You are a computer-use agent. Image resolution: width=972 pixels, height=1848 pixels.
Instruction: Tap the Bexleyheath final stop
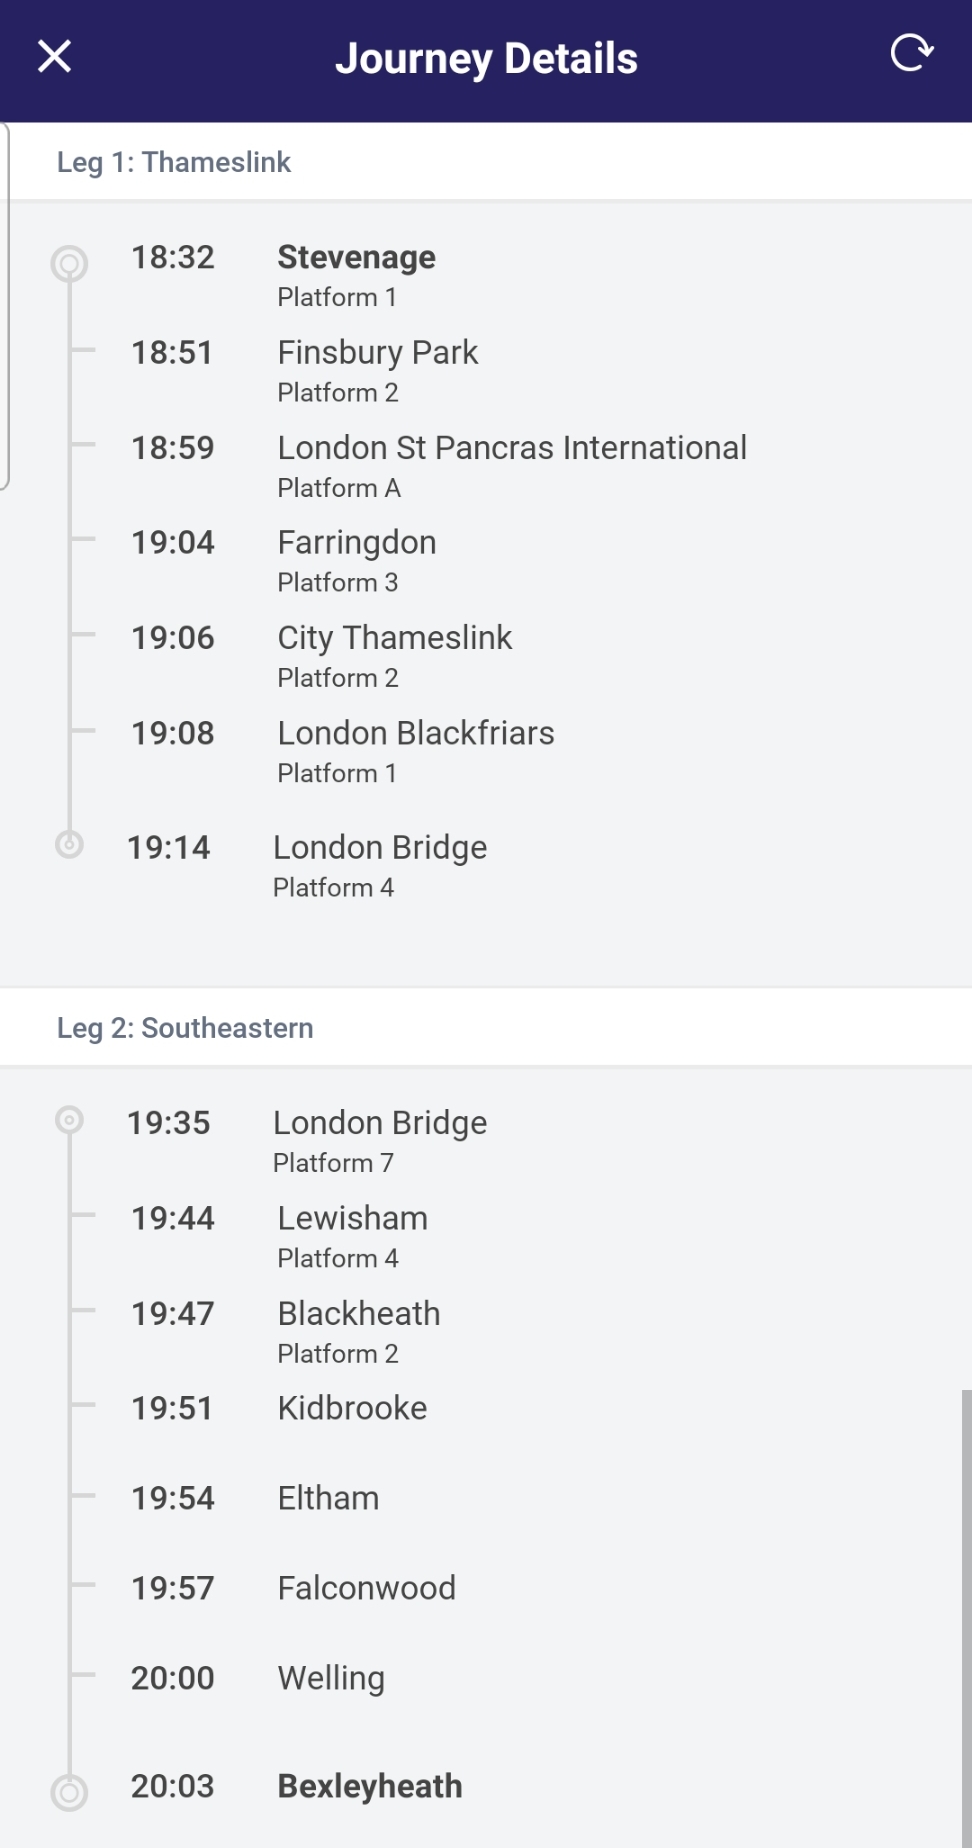[x=369, y=1786]
